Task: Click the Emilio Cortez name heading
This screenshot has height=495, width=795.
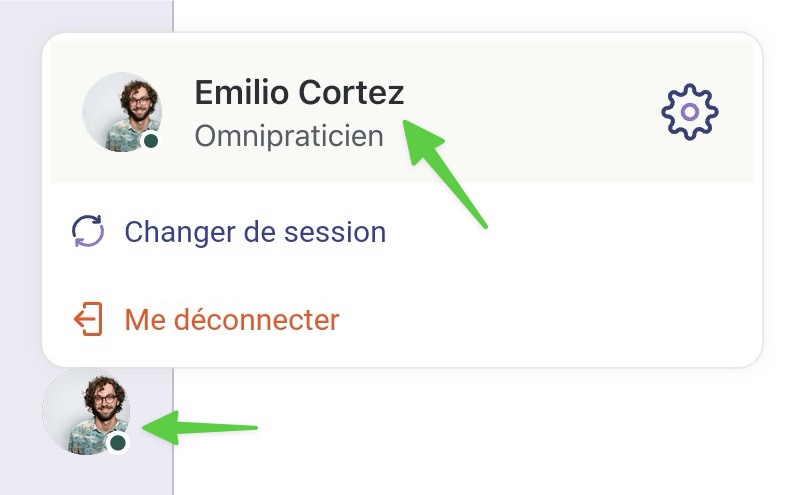Action: [x=299, y=92]
